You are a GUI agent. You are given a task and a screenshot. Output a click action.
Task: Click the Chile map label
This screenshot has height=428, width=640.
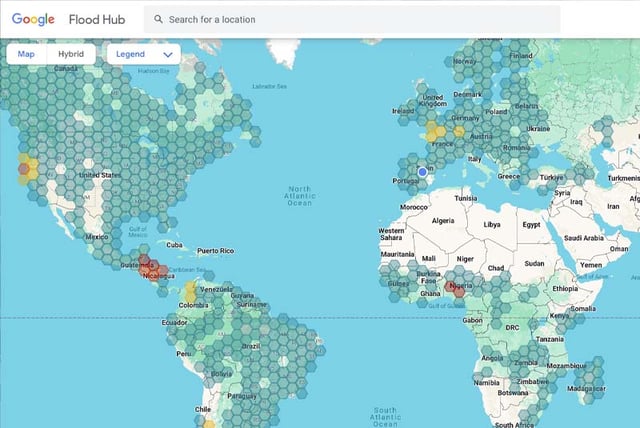[203, 409]
